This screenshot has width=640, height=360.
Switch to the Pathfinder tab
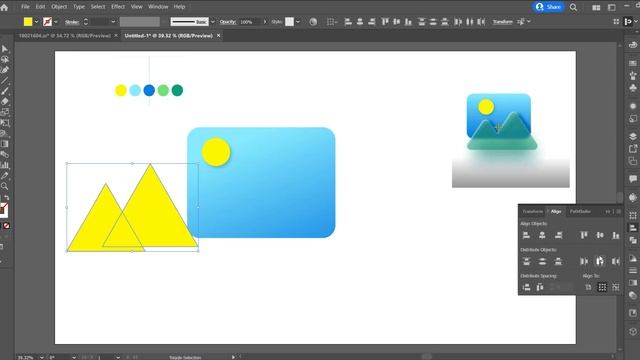[x=580, y=211]
